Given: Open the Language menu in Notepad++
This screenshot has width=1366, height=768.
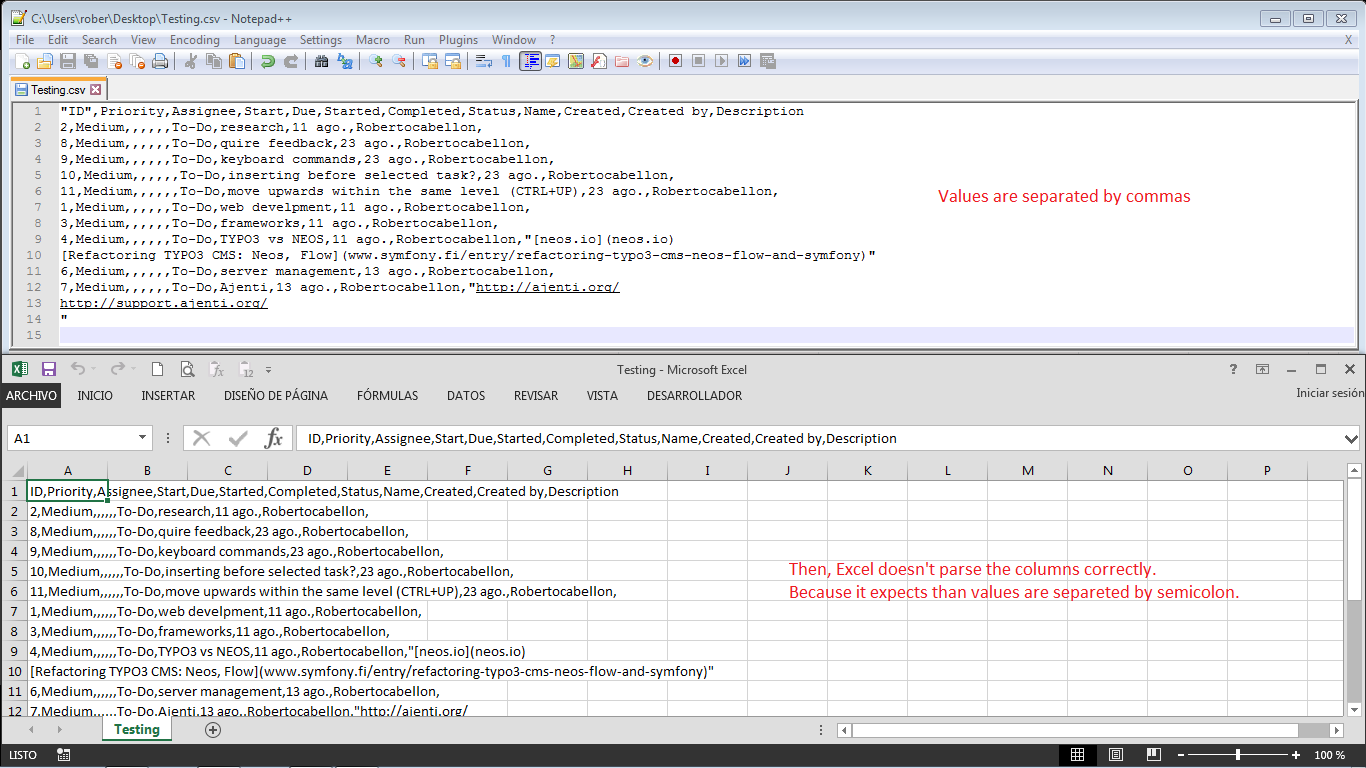Looking at the screenshot, I should (x=260, y=40).
